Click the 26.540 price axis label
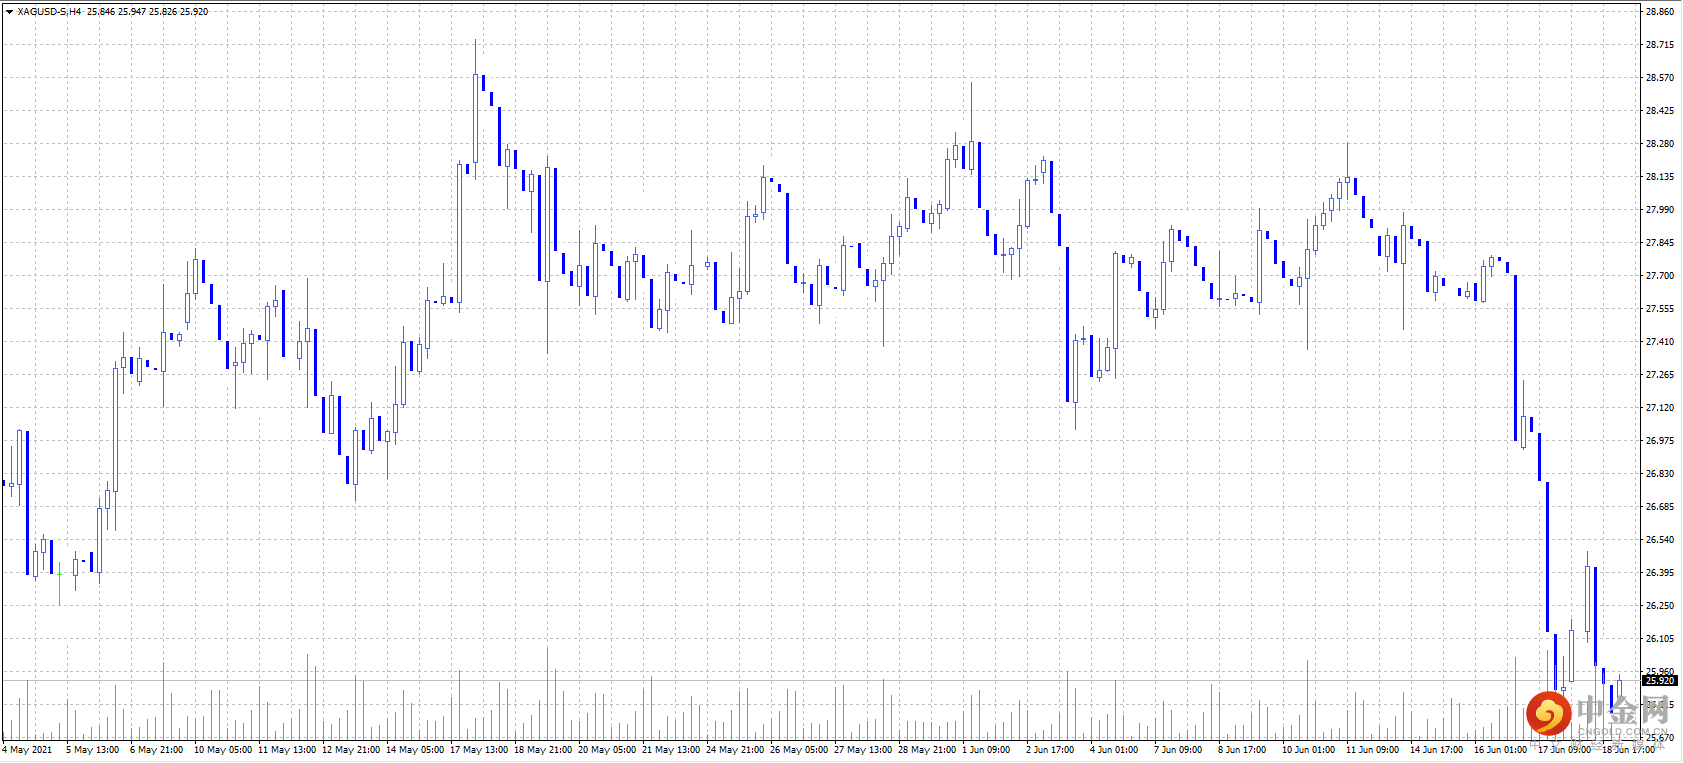The image size is (1683, 763). click(x=1660, y=540)
